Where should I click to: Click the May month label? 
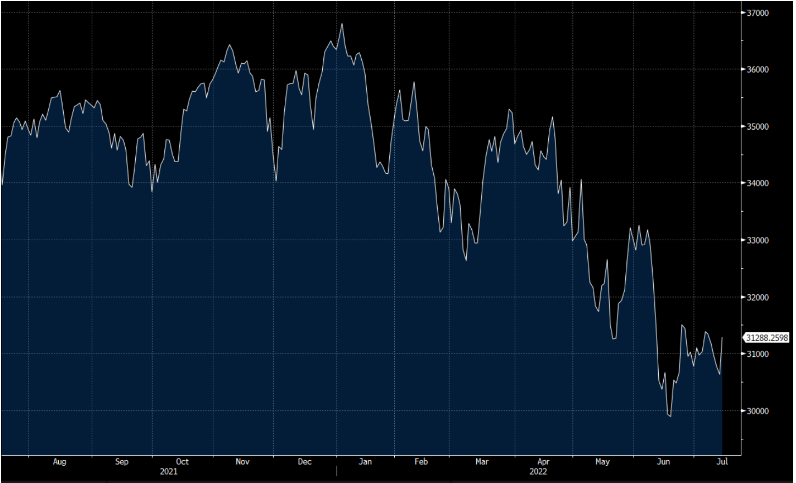click(602, 462)
